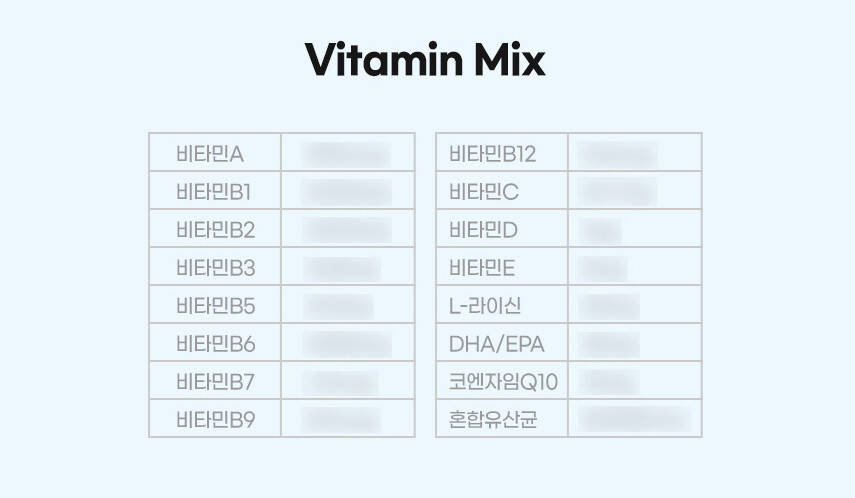855x498 pixels.
Task: Select the 비타민B2 table cell
Action: [x=215, y=230]
